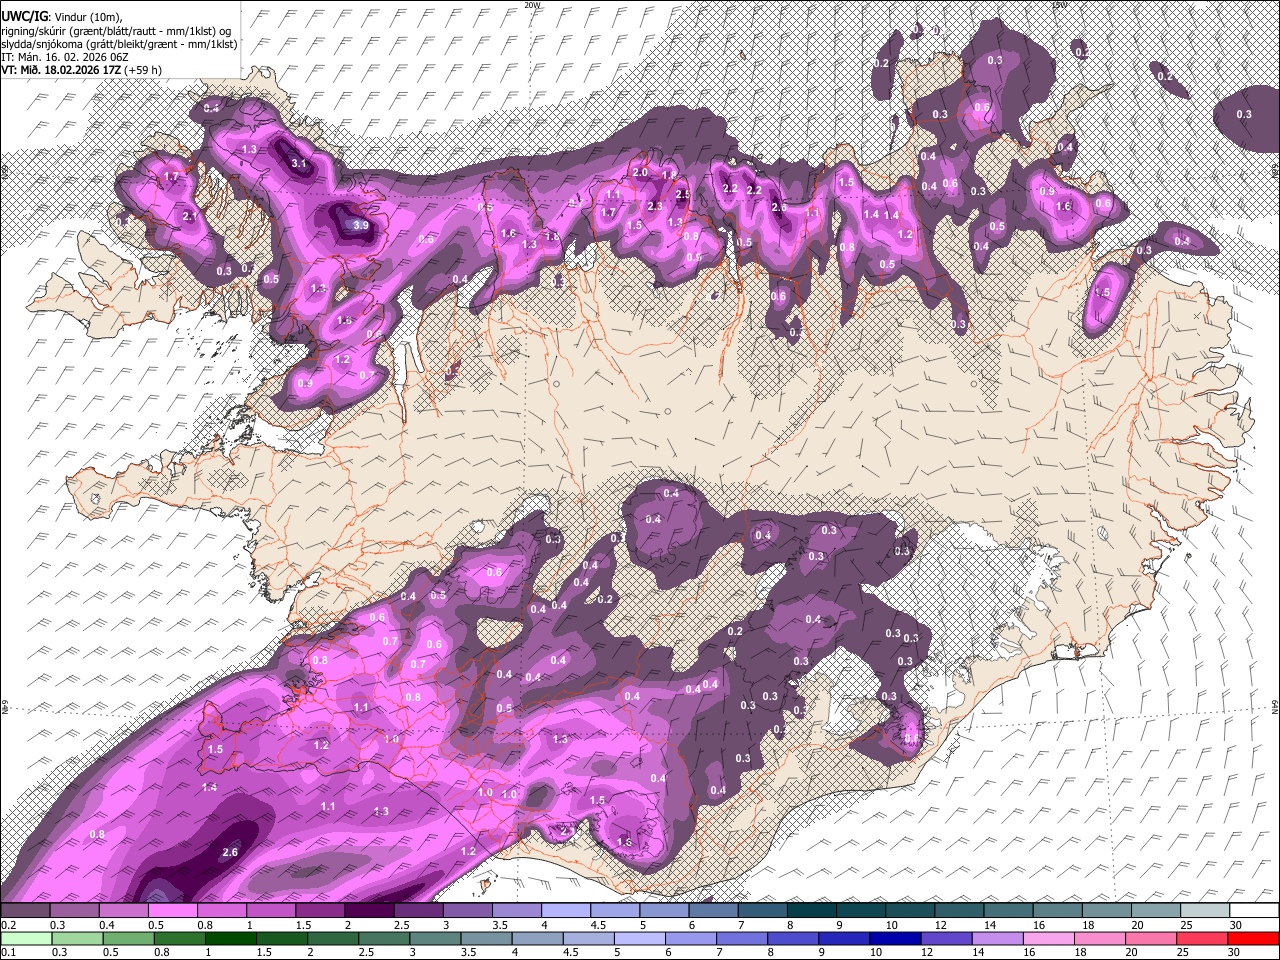The image size is (1280, 960).
Task: Pick the pale green 0.1 swatch in rain legend
Action: point(25,939)
